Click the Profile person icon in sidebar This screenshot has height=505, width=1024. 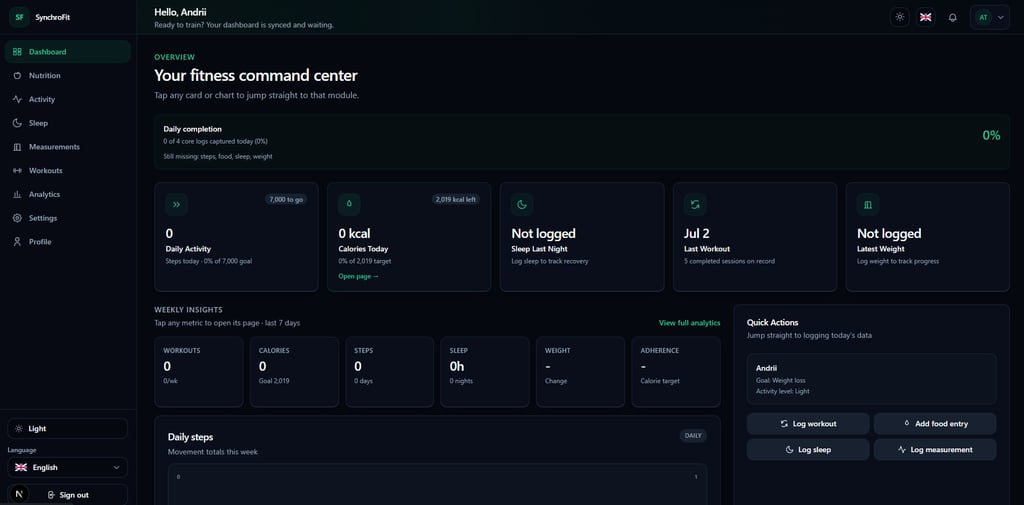coord(17,242)
